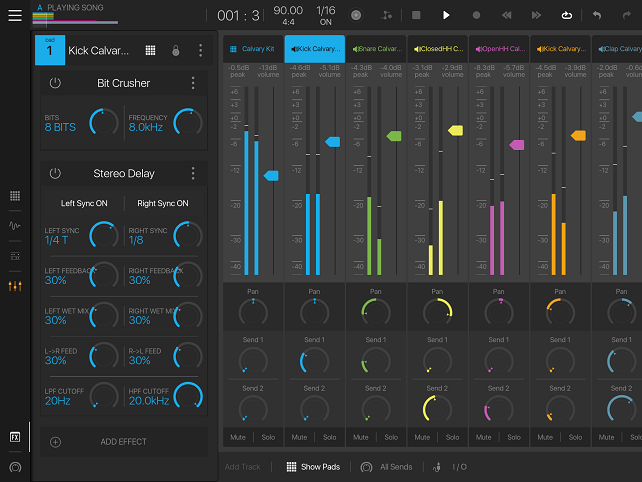The image size is (642, 482).
Task: Click the BITS knob
Action: [104, 122]
